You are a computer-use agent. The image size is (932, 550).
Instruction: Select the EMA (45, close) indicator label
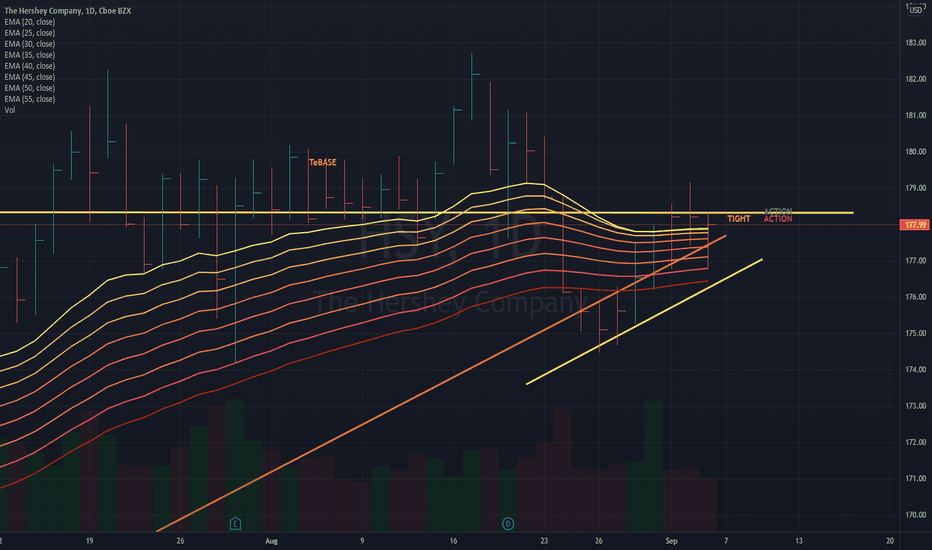point(30,77)
